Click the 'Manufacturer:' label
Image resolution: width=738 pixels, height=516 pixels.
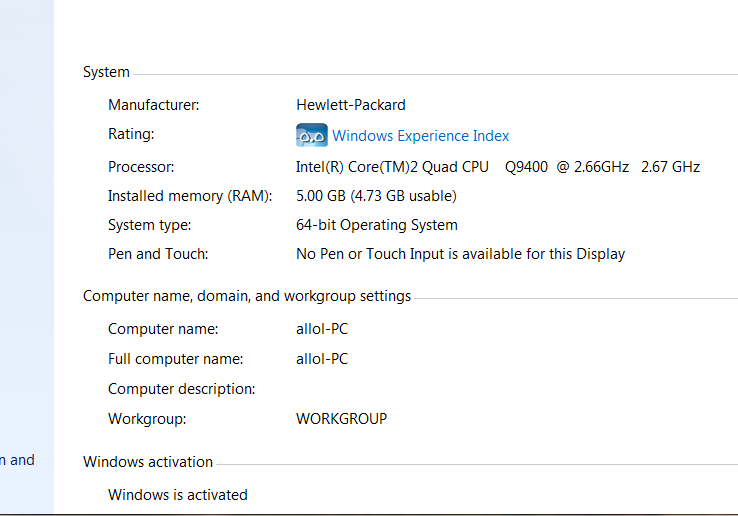[153, 105]
